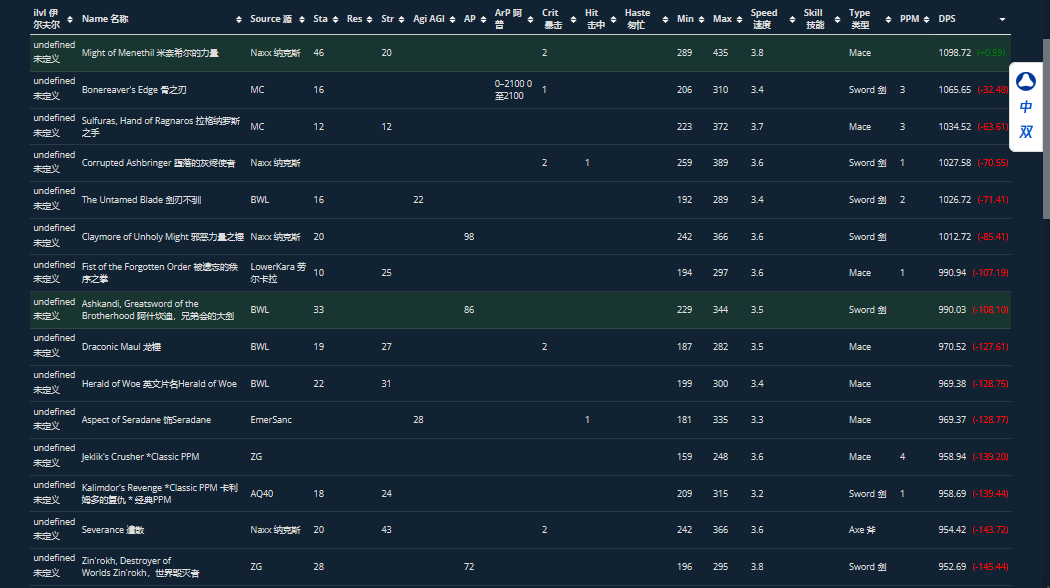
Task: Select Fist of the Forgotten Order name
Action: pos(160,273)
